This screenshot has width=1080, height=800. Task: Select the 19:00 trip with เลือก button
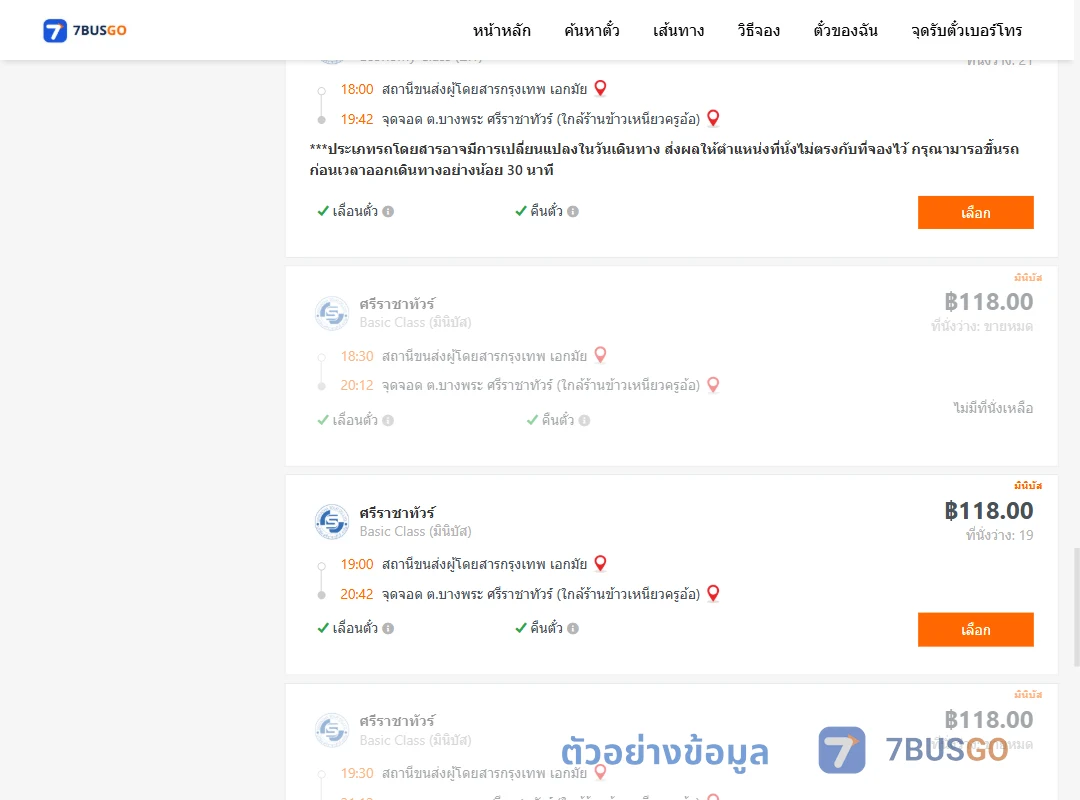click(975, 629)
